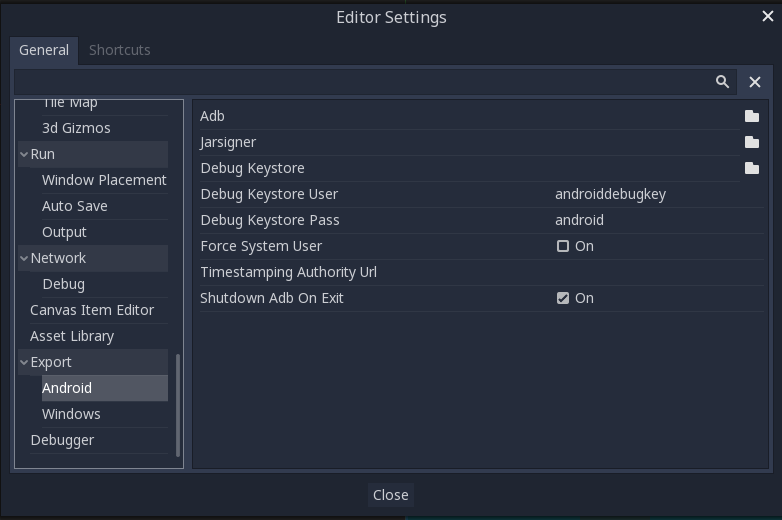Click the settings search input field
This screenshot has width=782, height=520.
360,82
